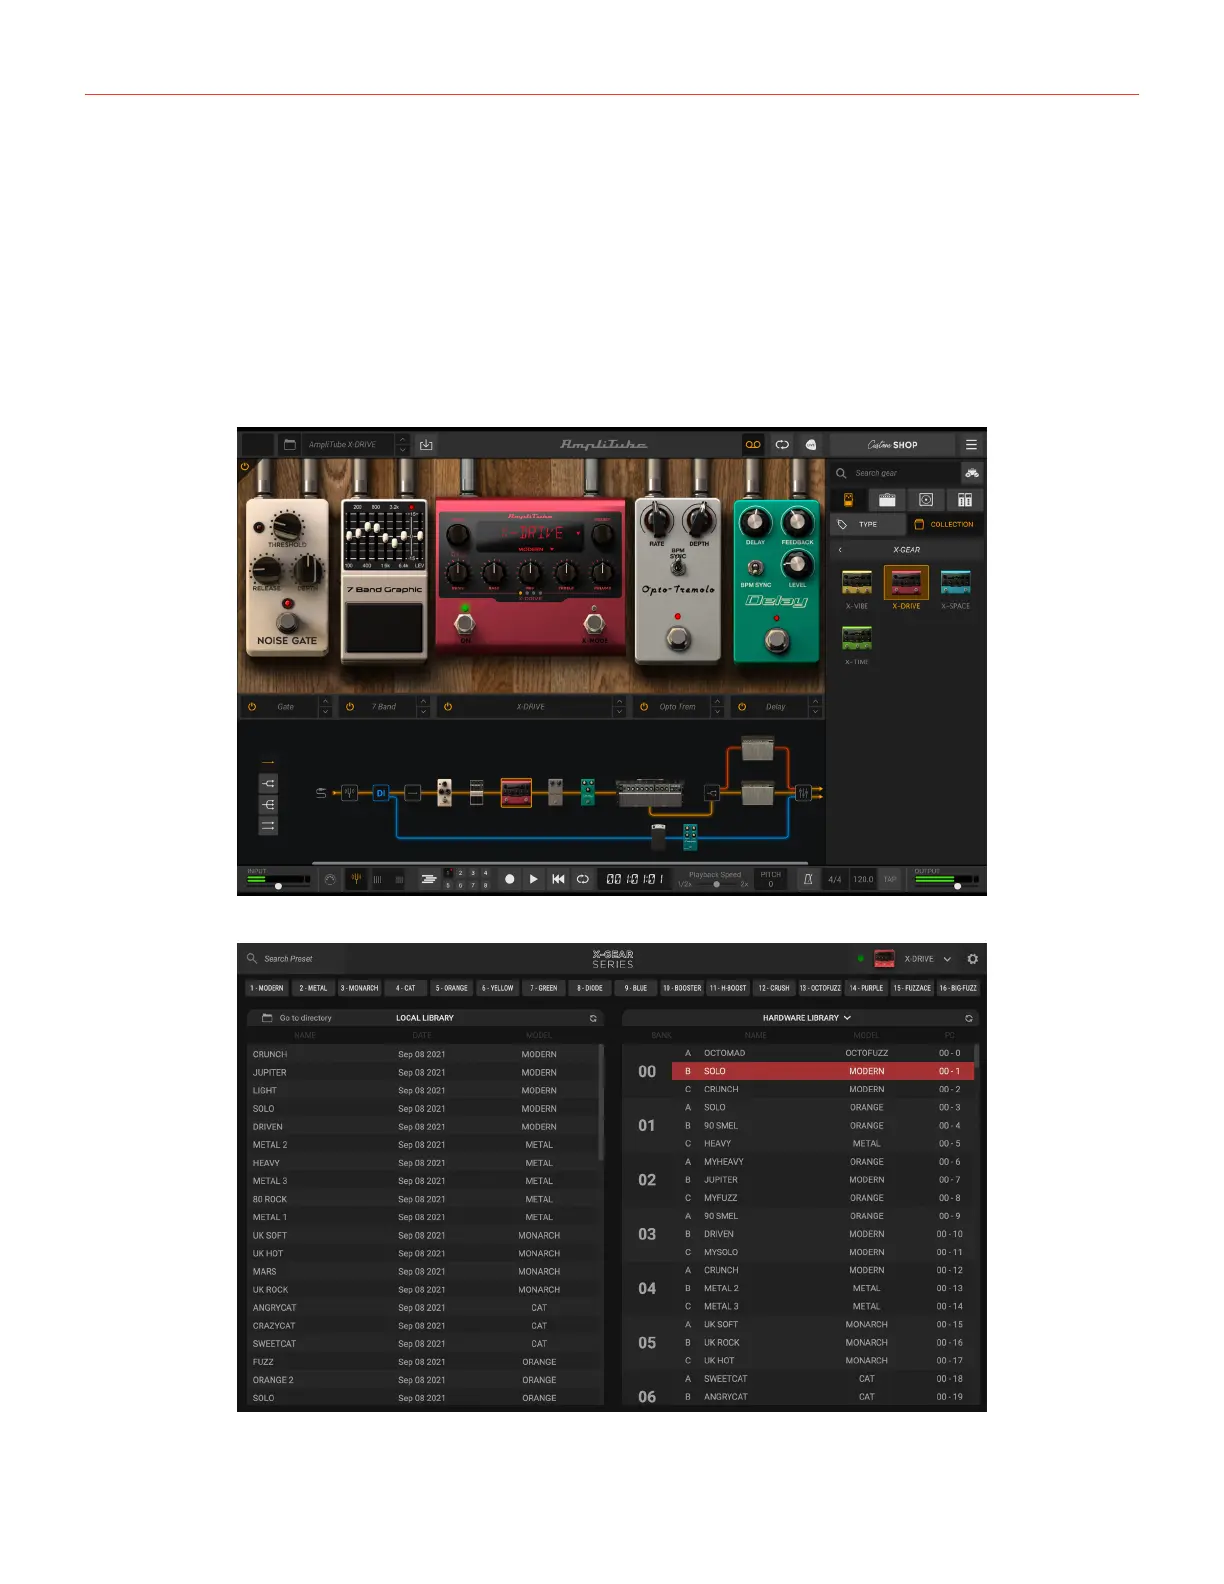This screenshot has width=1224, height=1584.
Task: Refresh the Hardware Library list
Action: [x=968, y=1018]
